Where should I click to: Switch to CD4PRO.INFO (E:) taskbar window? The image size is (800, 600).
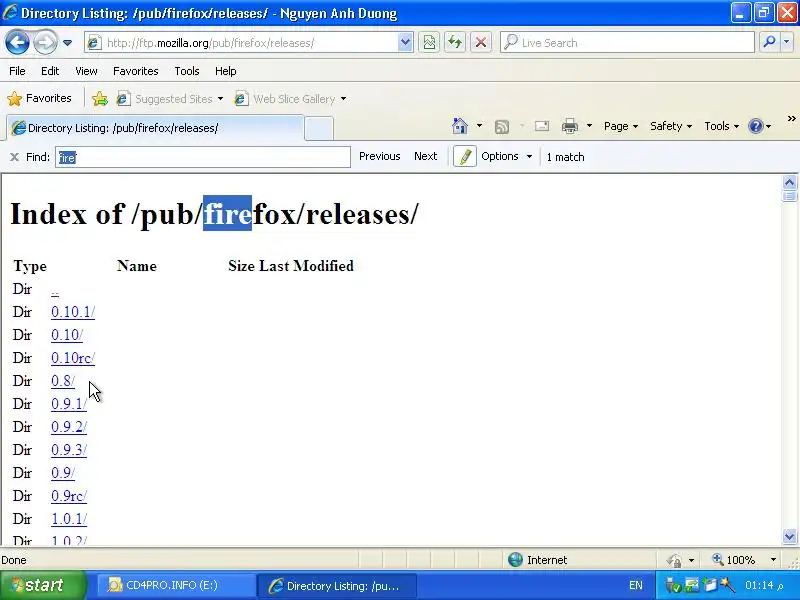pyautogui.click(x=177, y=585)
